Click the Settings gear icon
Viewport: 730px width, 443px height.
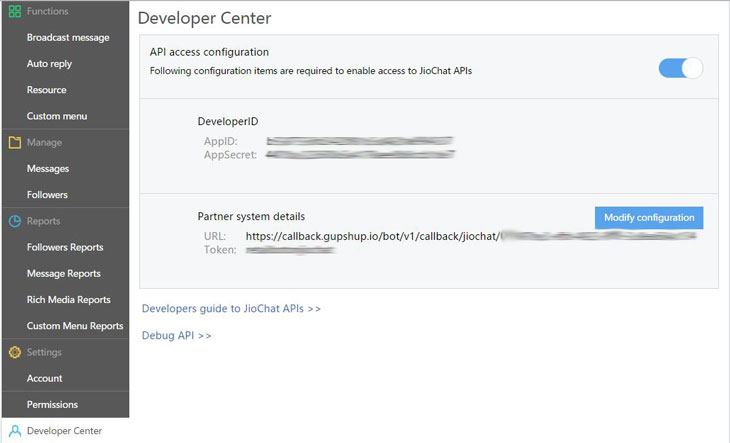(x=15, y=352)
